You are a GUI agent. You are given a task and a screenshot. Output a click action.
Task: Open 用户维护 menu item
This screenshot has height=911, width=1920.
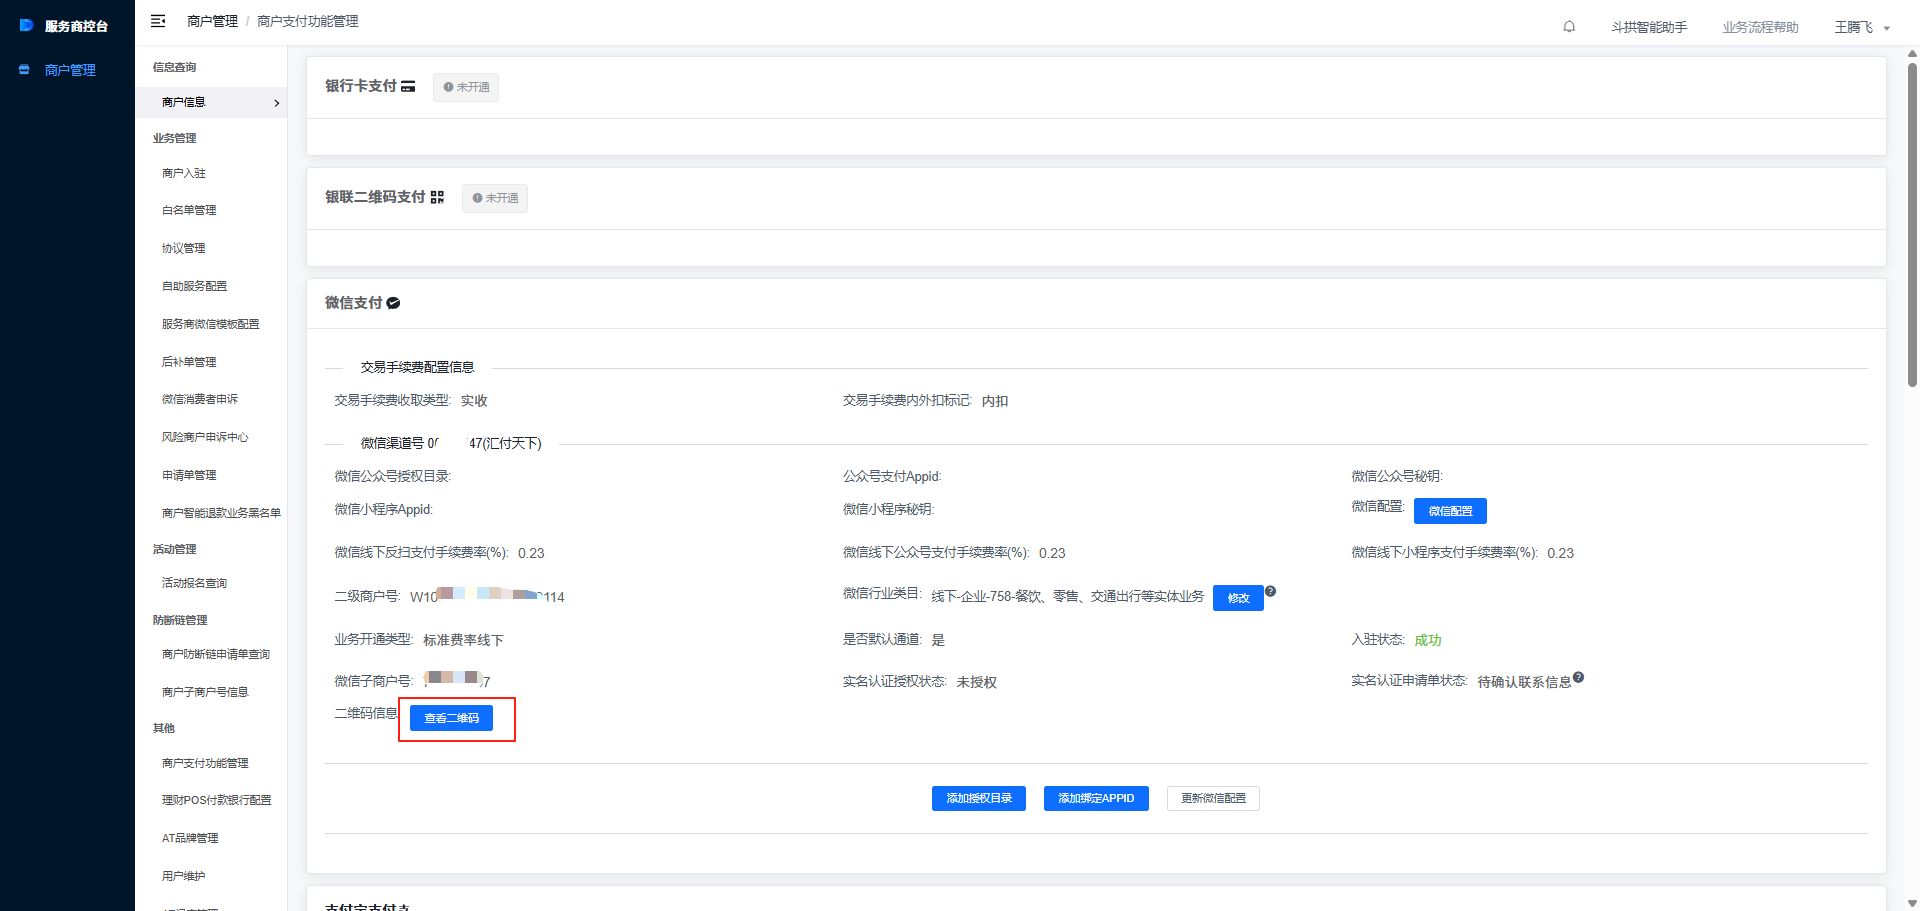(x=184, y=876)
